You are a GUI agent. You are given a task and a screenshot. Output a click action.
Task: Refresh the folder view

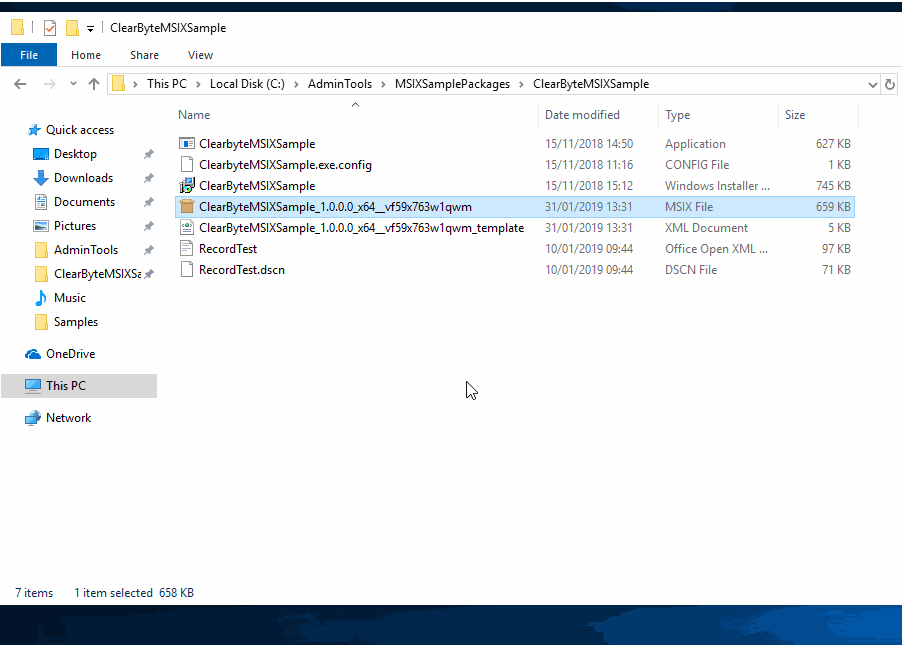tap(890, 85)
